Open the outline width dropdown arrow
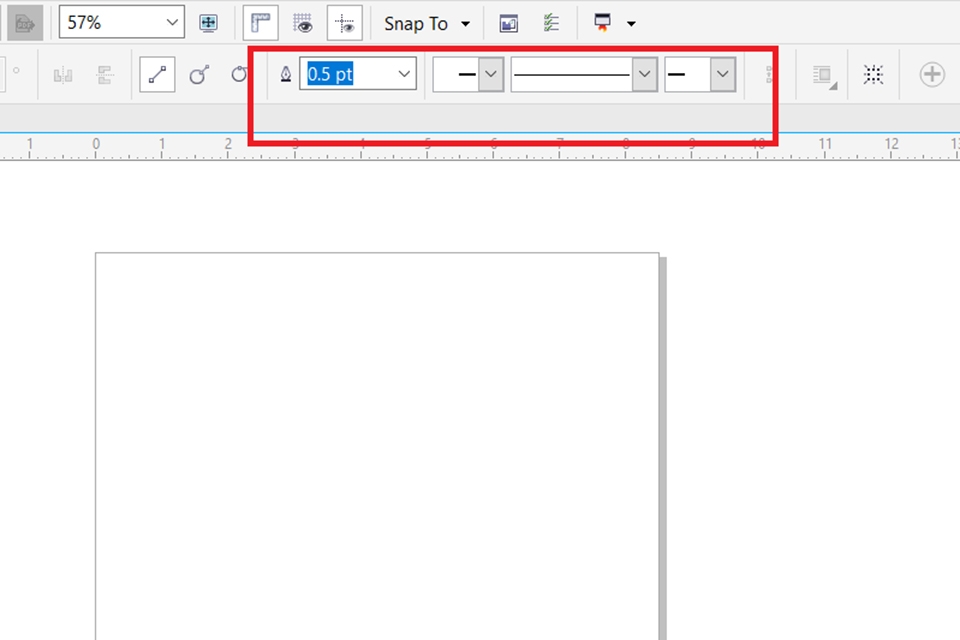Viewport: 960px width, 640px height. pyautogui.click(x=404, y=73)
